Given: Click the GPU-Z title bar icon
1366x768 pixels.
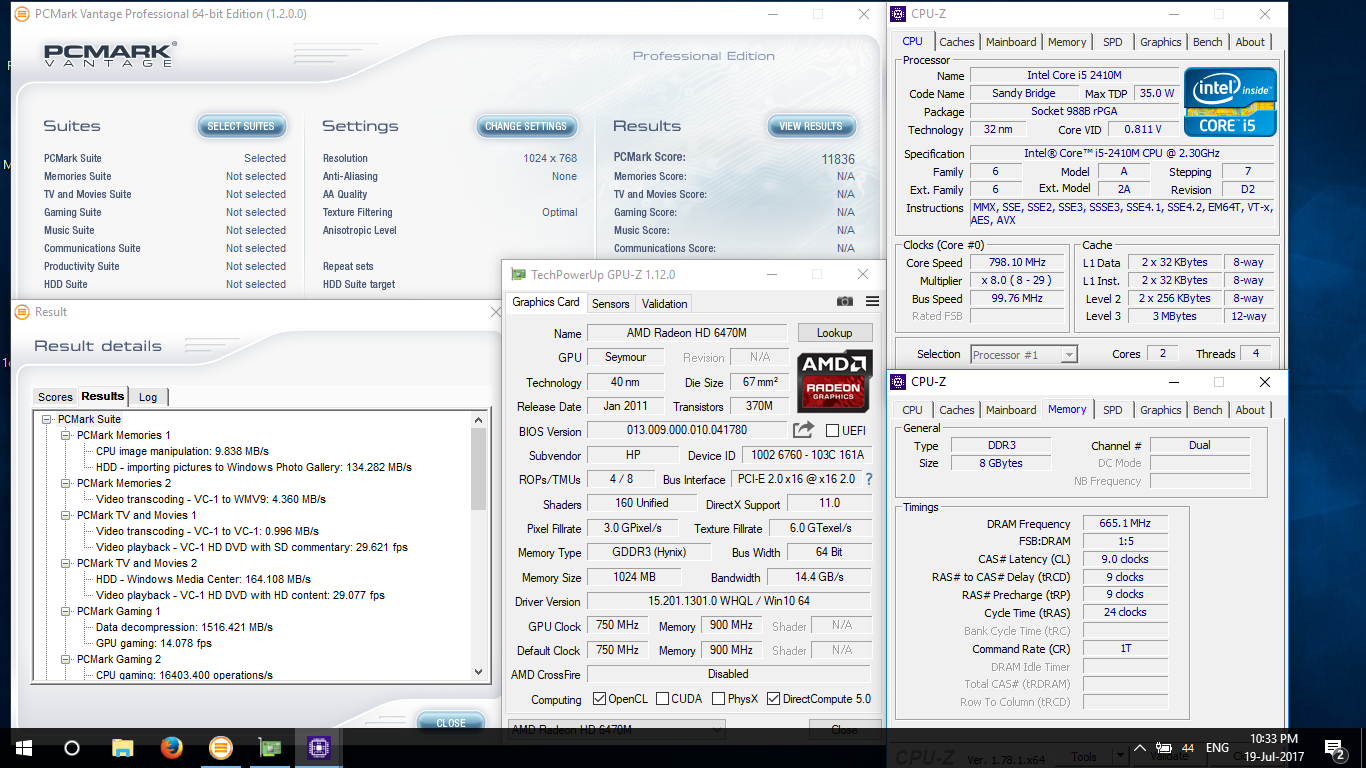Looking at the screenshot, I should [x=518, y=274].
